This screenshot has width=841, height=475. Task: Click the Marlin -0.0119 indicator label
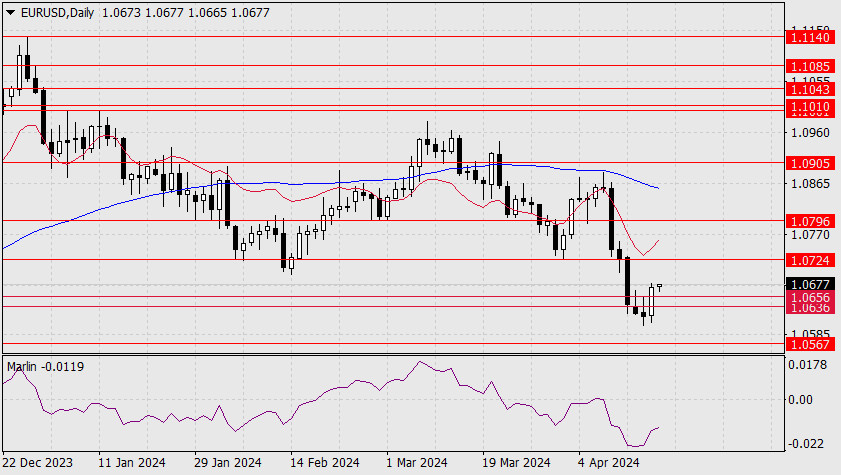click(46, 367)
